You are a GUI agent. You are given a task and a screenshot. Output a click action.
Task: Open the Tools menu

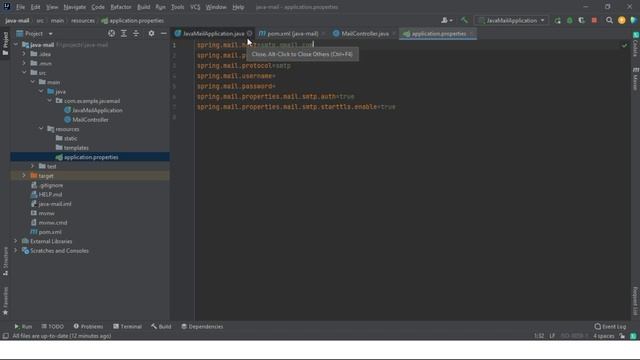coord(178,7)
